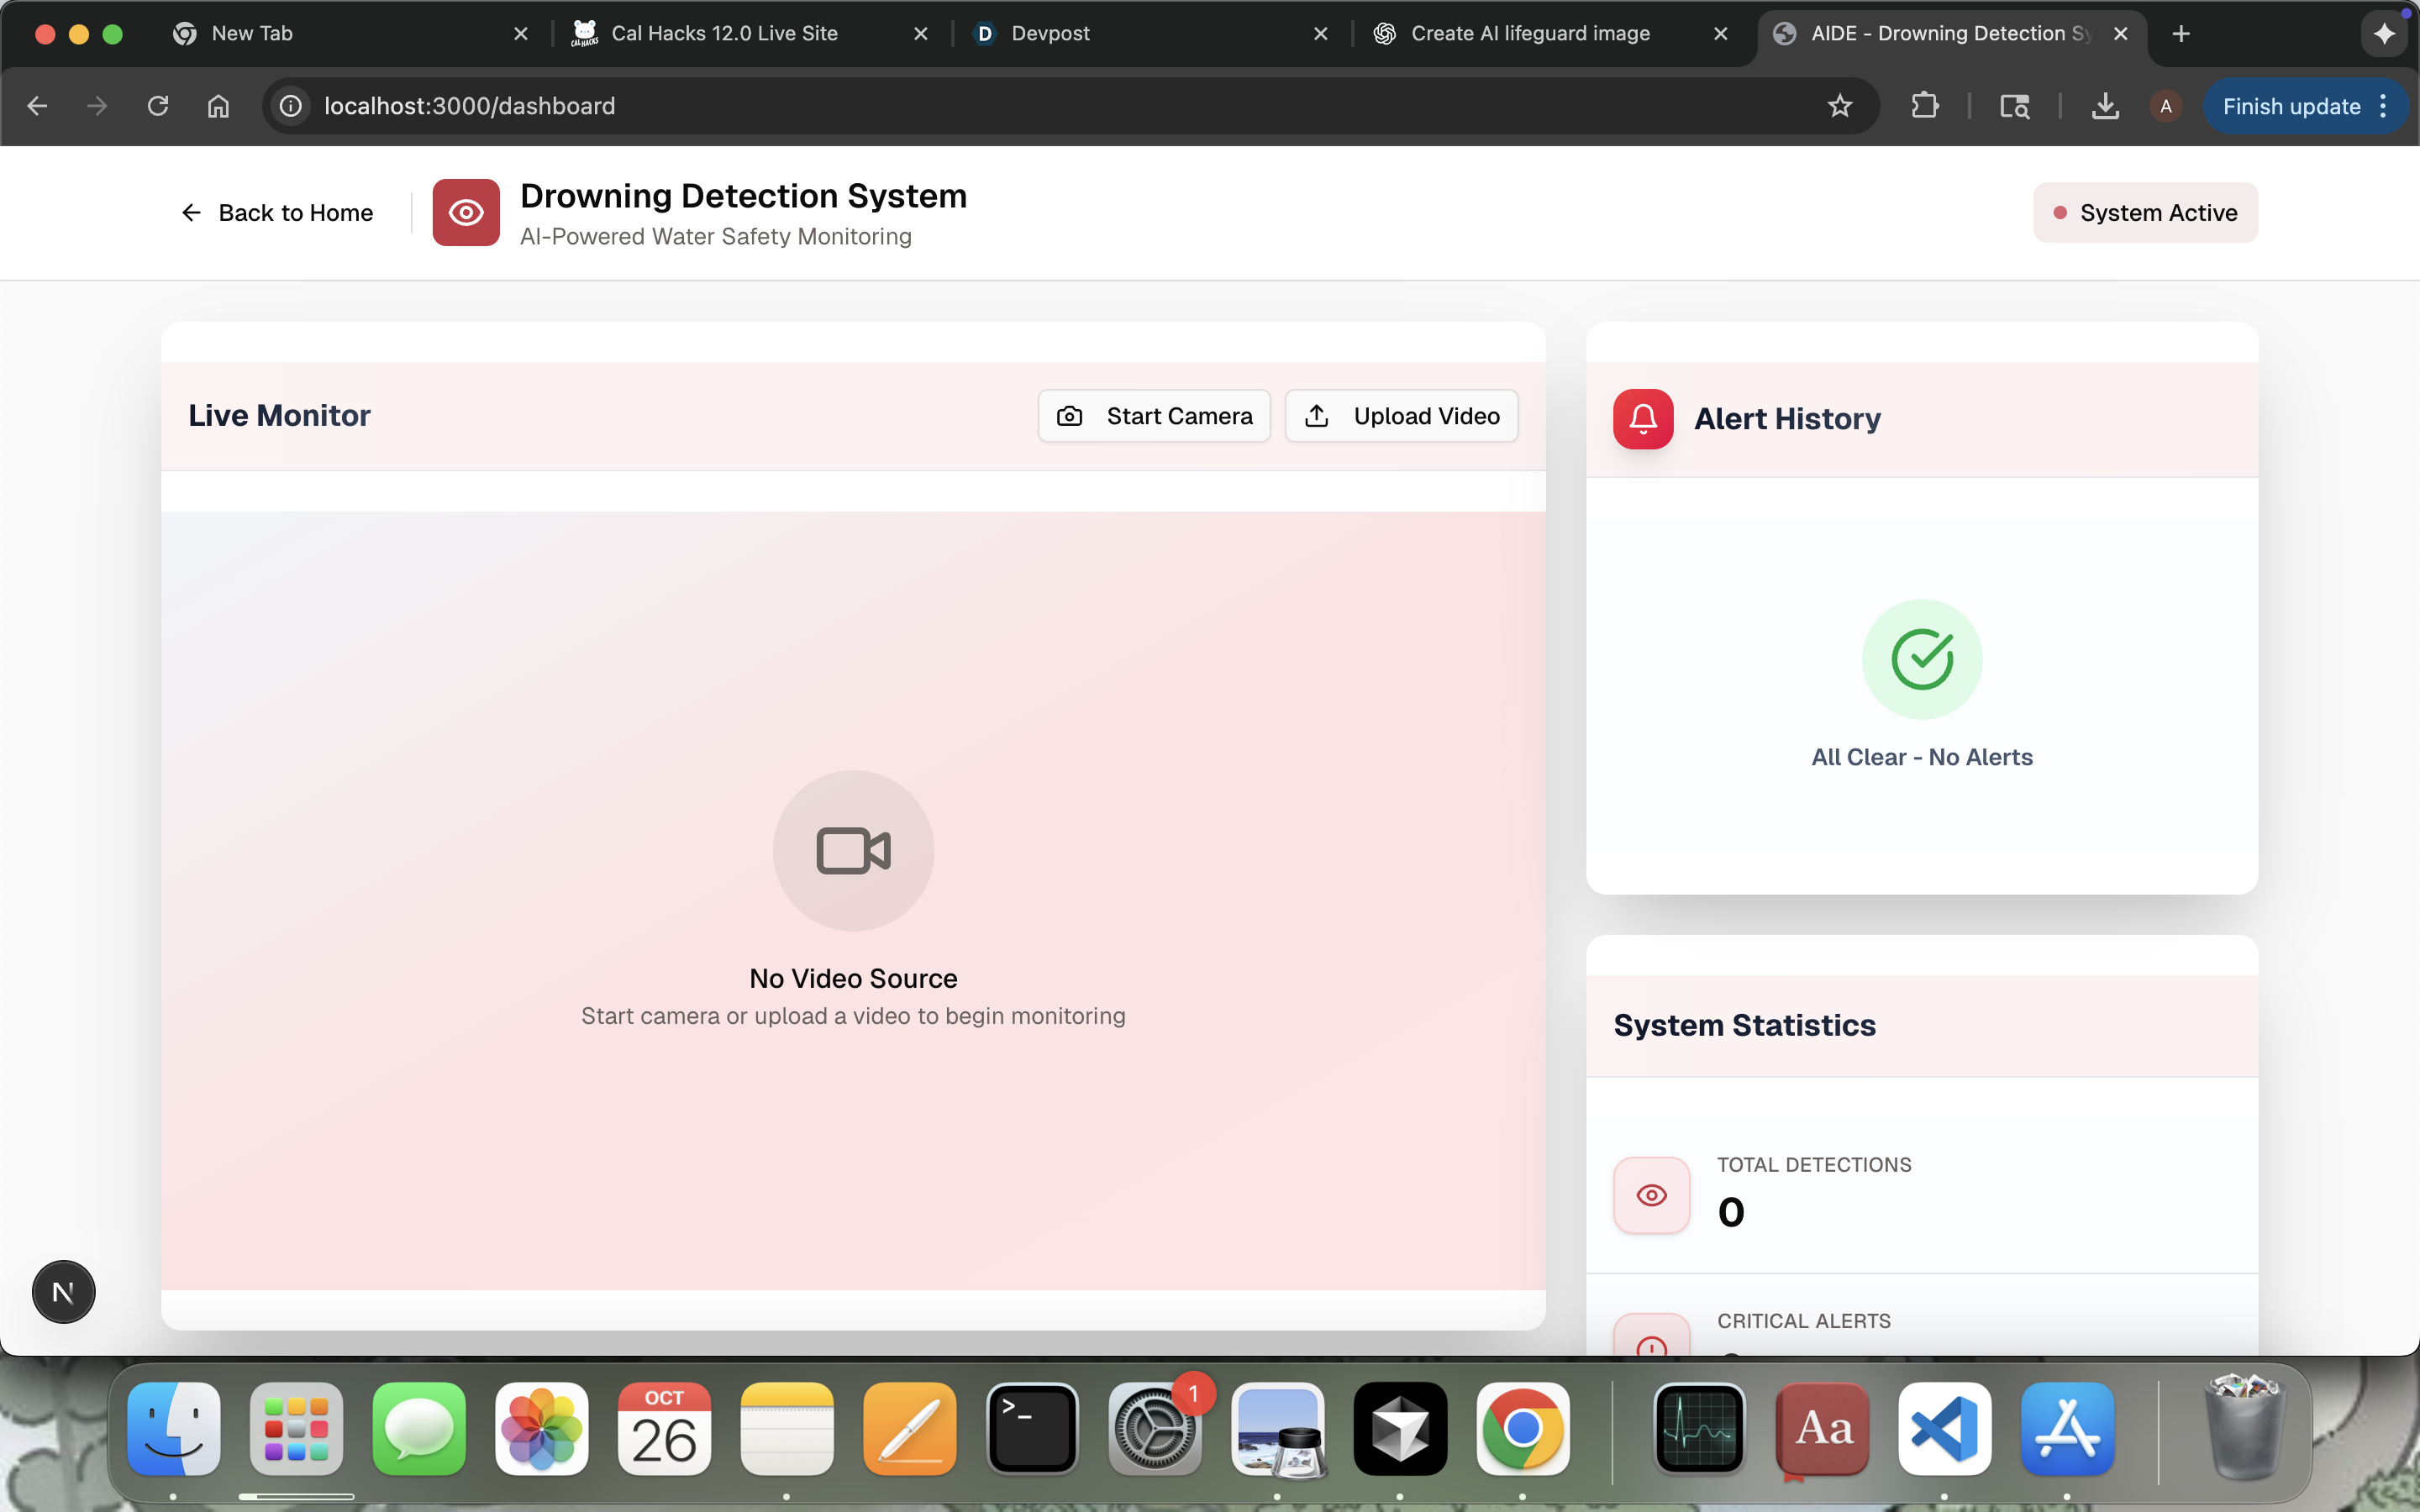Screen dimensions: 2420x1512
Task: Open Visual Studio Code from the dock
Action: click(x=1944, y=1428)
